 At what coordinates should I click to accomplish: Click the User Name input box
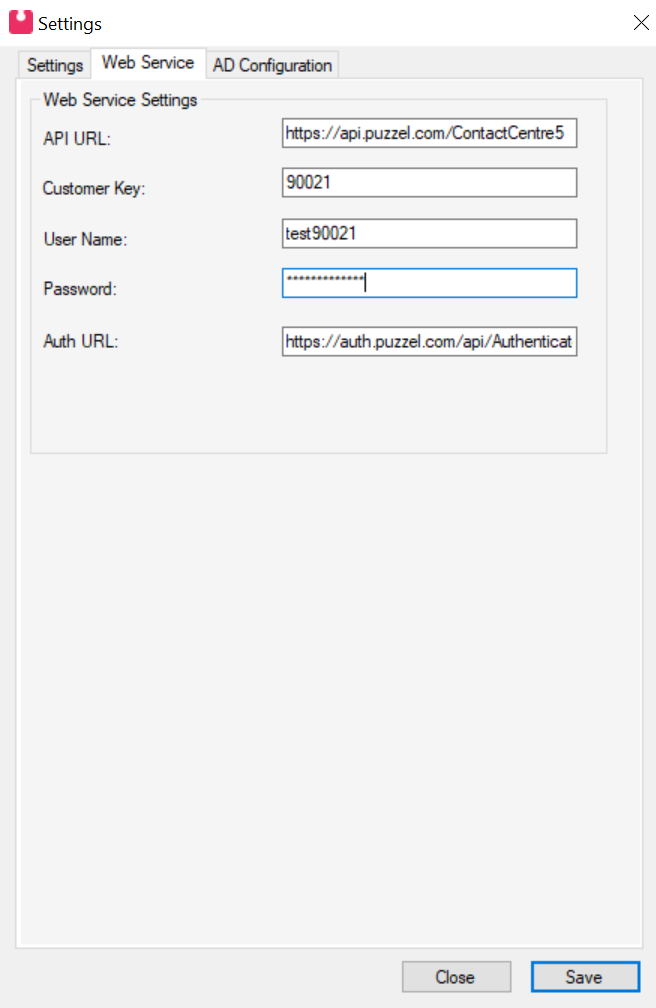tap(429, 233)
